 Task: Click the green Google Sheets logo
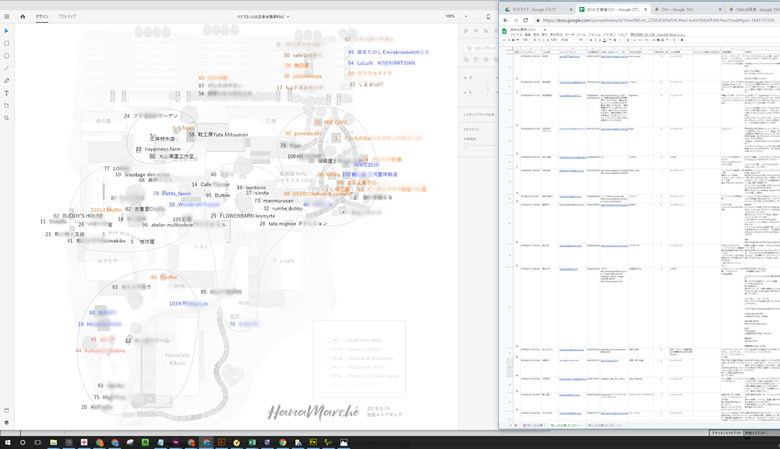pyautogui.click(x=504, y=31)
